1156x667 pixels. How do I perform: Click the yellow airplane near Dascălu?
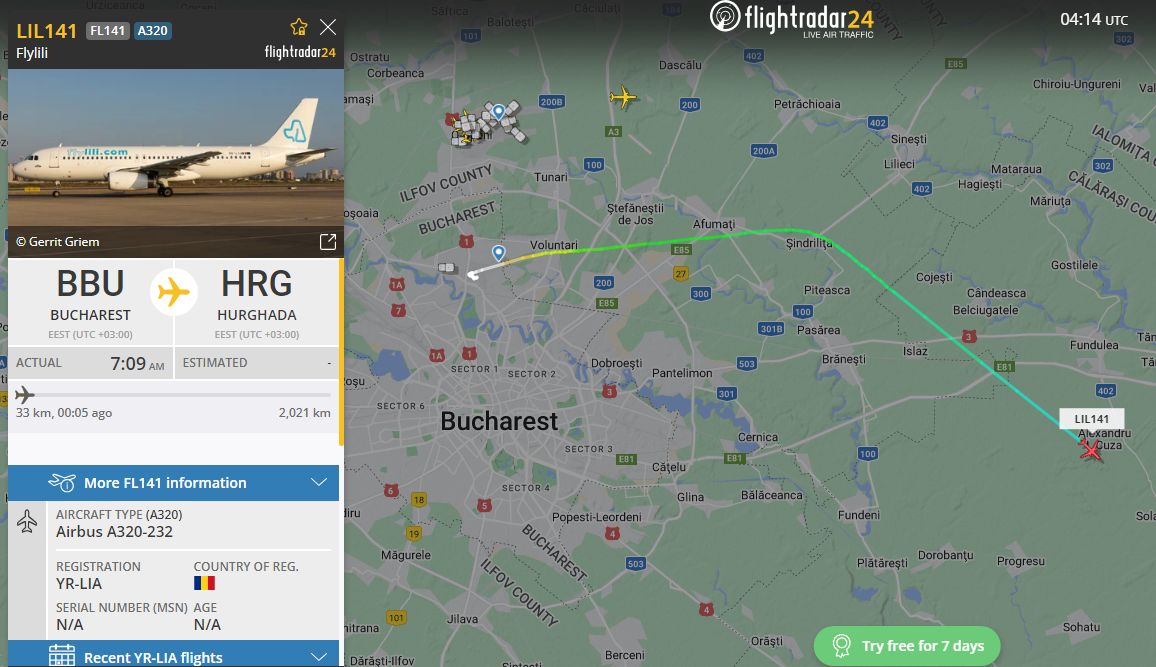click(623, 97)
